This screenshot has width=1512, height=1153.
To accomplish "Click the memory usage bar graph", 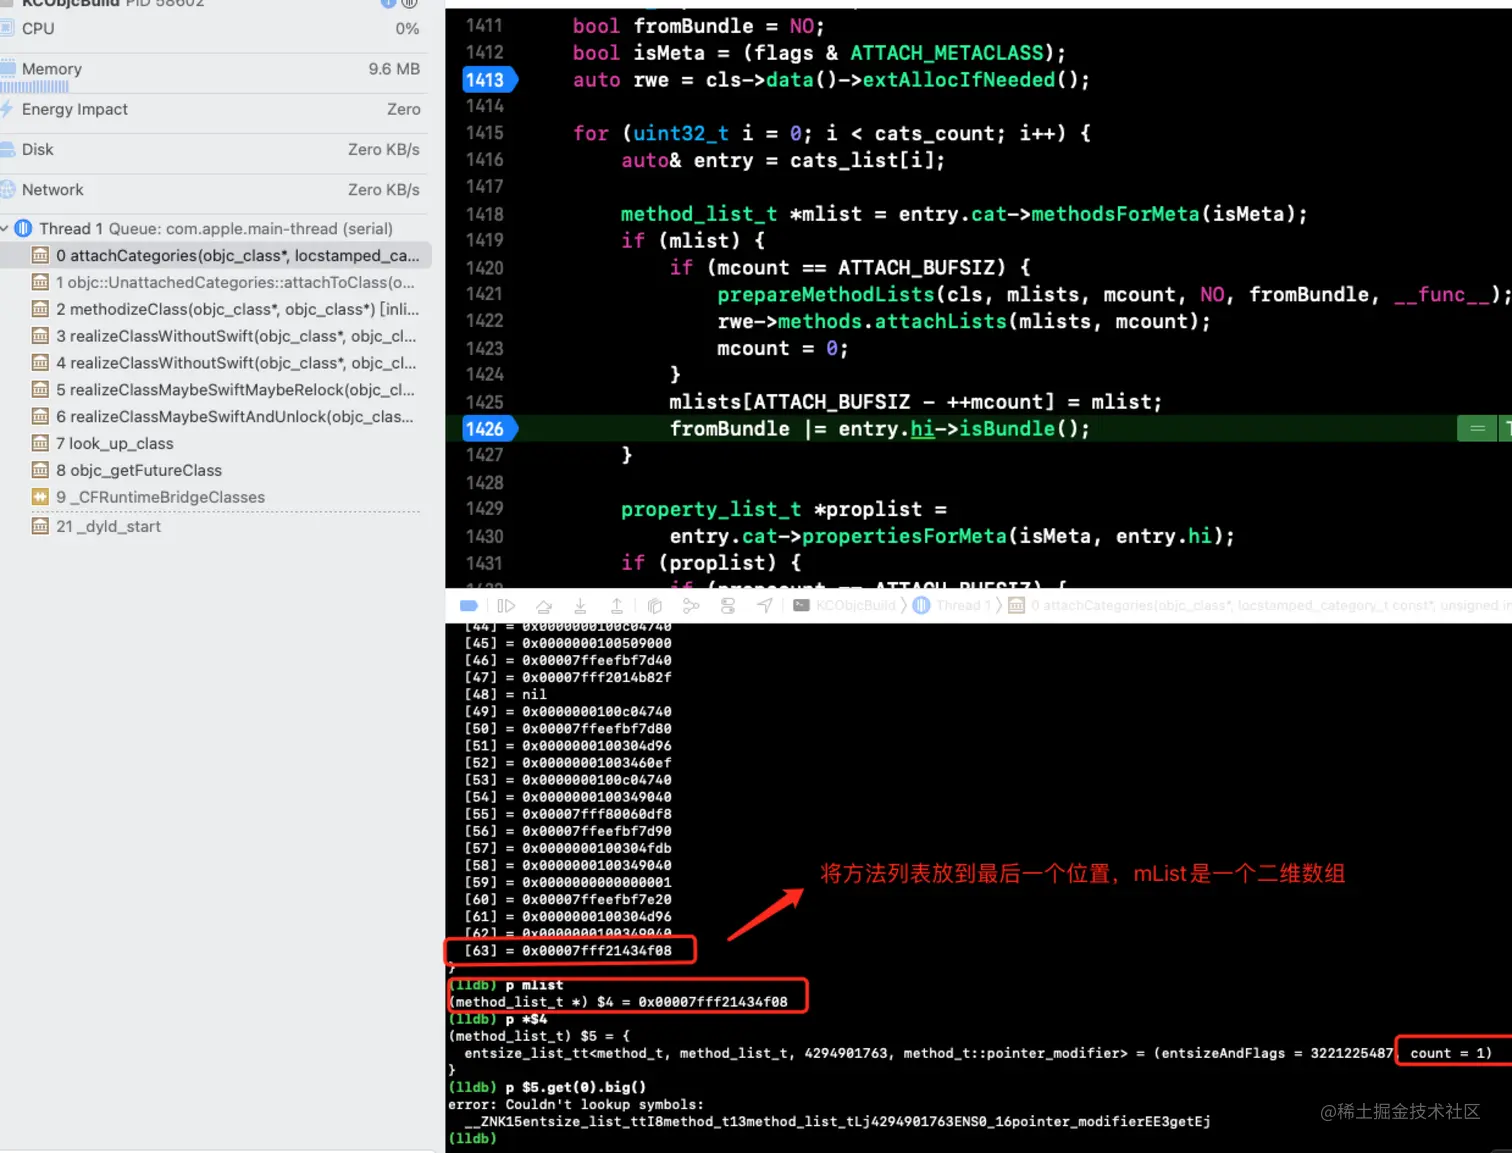I will 35,87.
